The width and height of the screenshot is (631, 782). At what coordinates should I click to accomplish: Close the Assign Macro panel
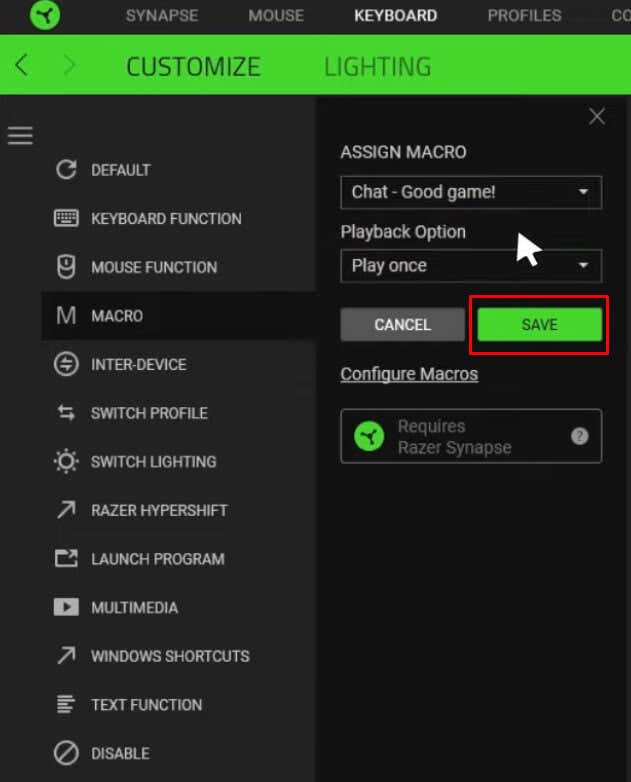[597, 117]
